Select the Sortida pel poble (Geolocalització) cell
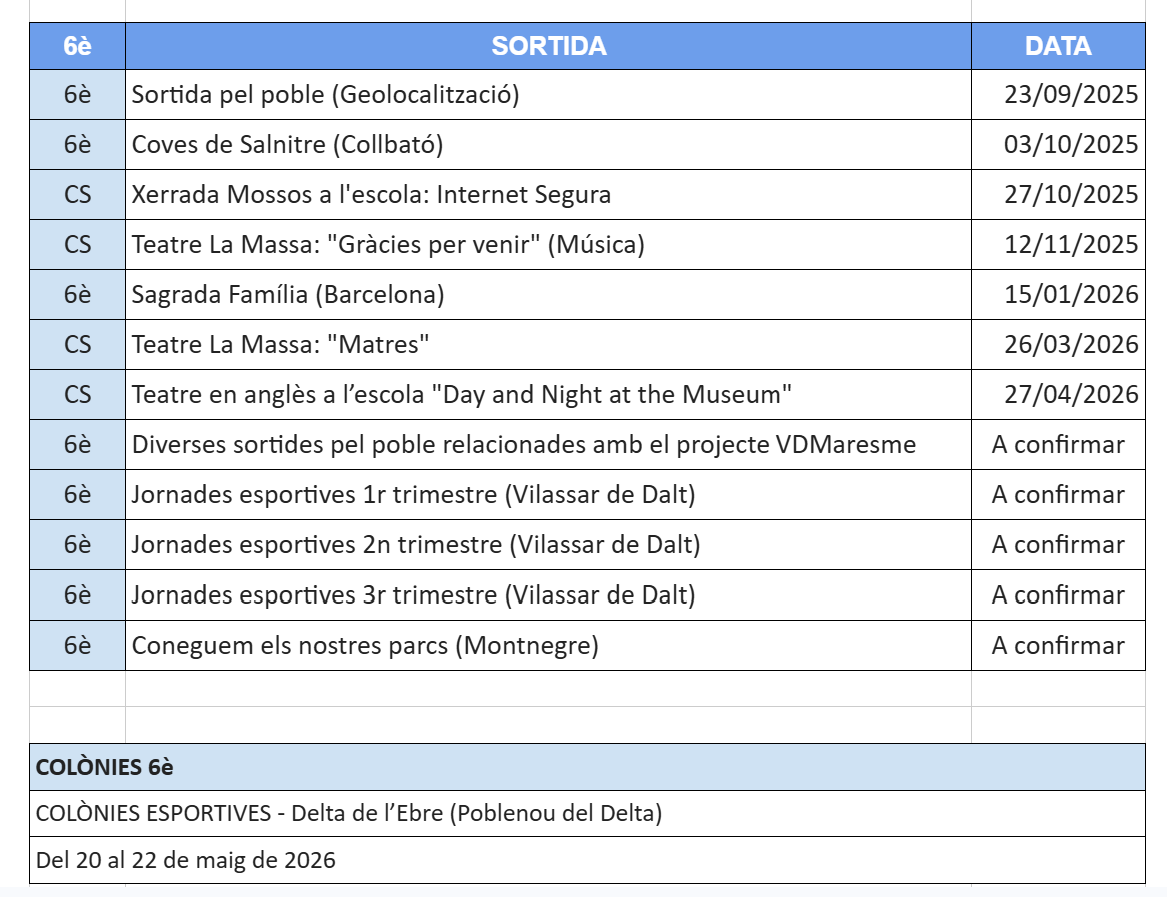This screenshot has width=1167, height=897. [548, 95]
